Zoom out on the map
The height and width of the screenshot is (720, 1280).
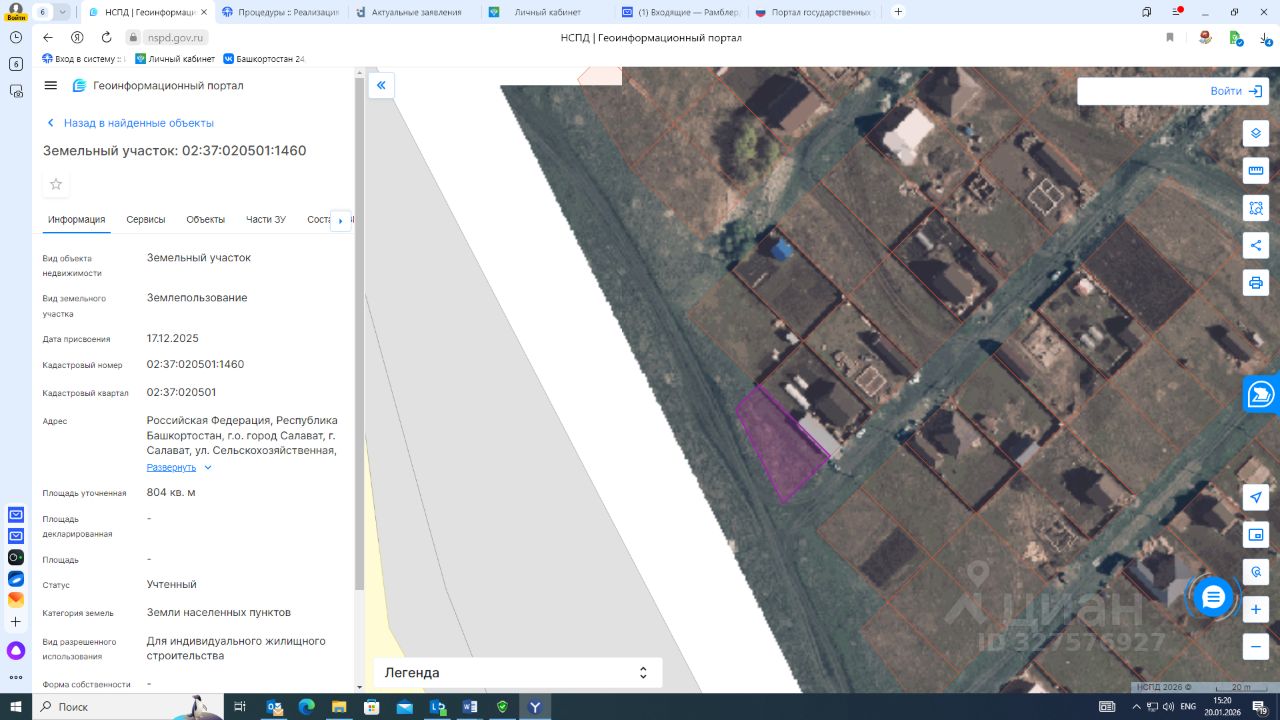click(x=1256, y=646)
